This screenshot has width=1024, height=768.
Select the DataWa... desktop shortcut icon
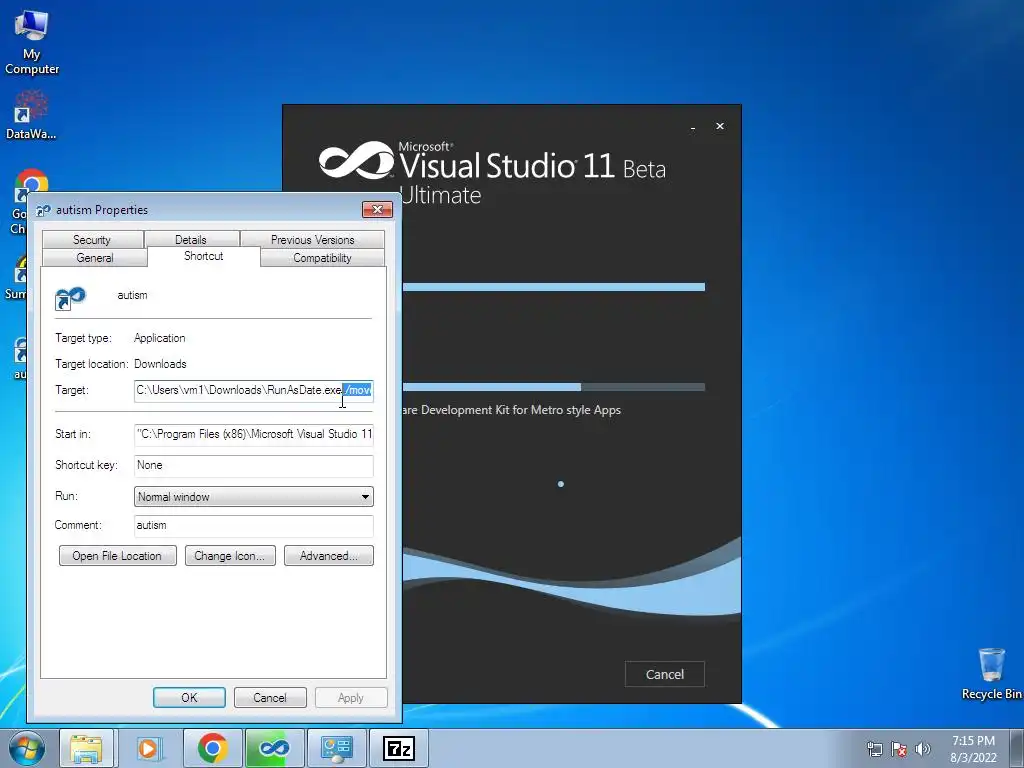30,115
